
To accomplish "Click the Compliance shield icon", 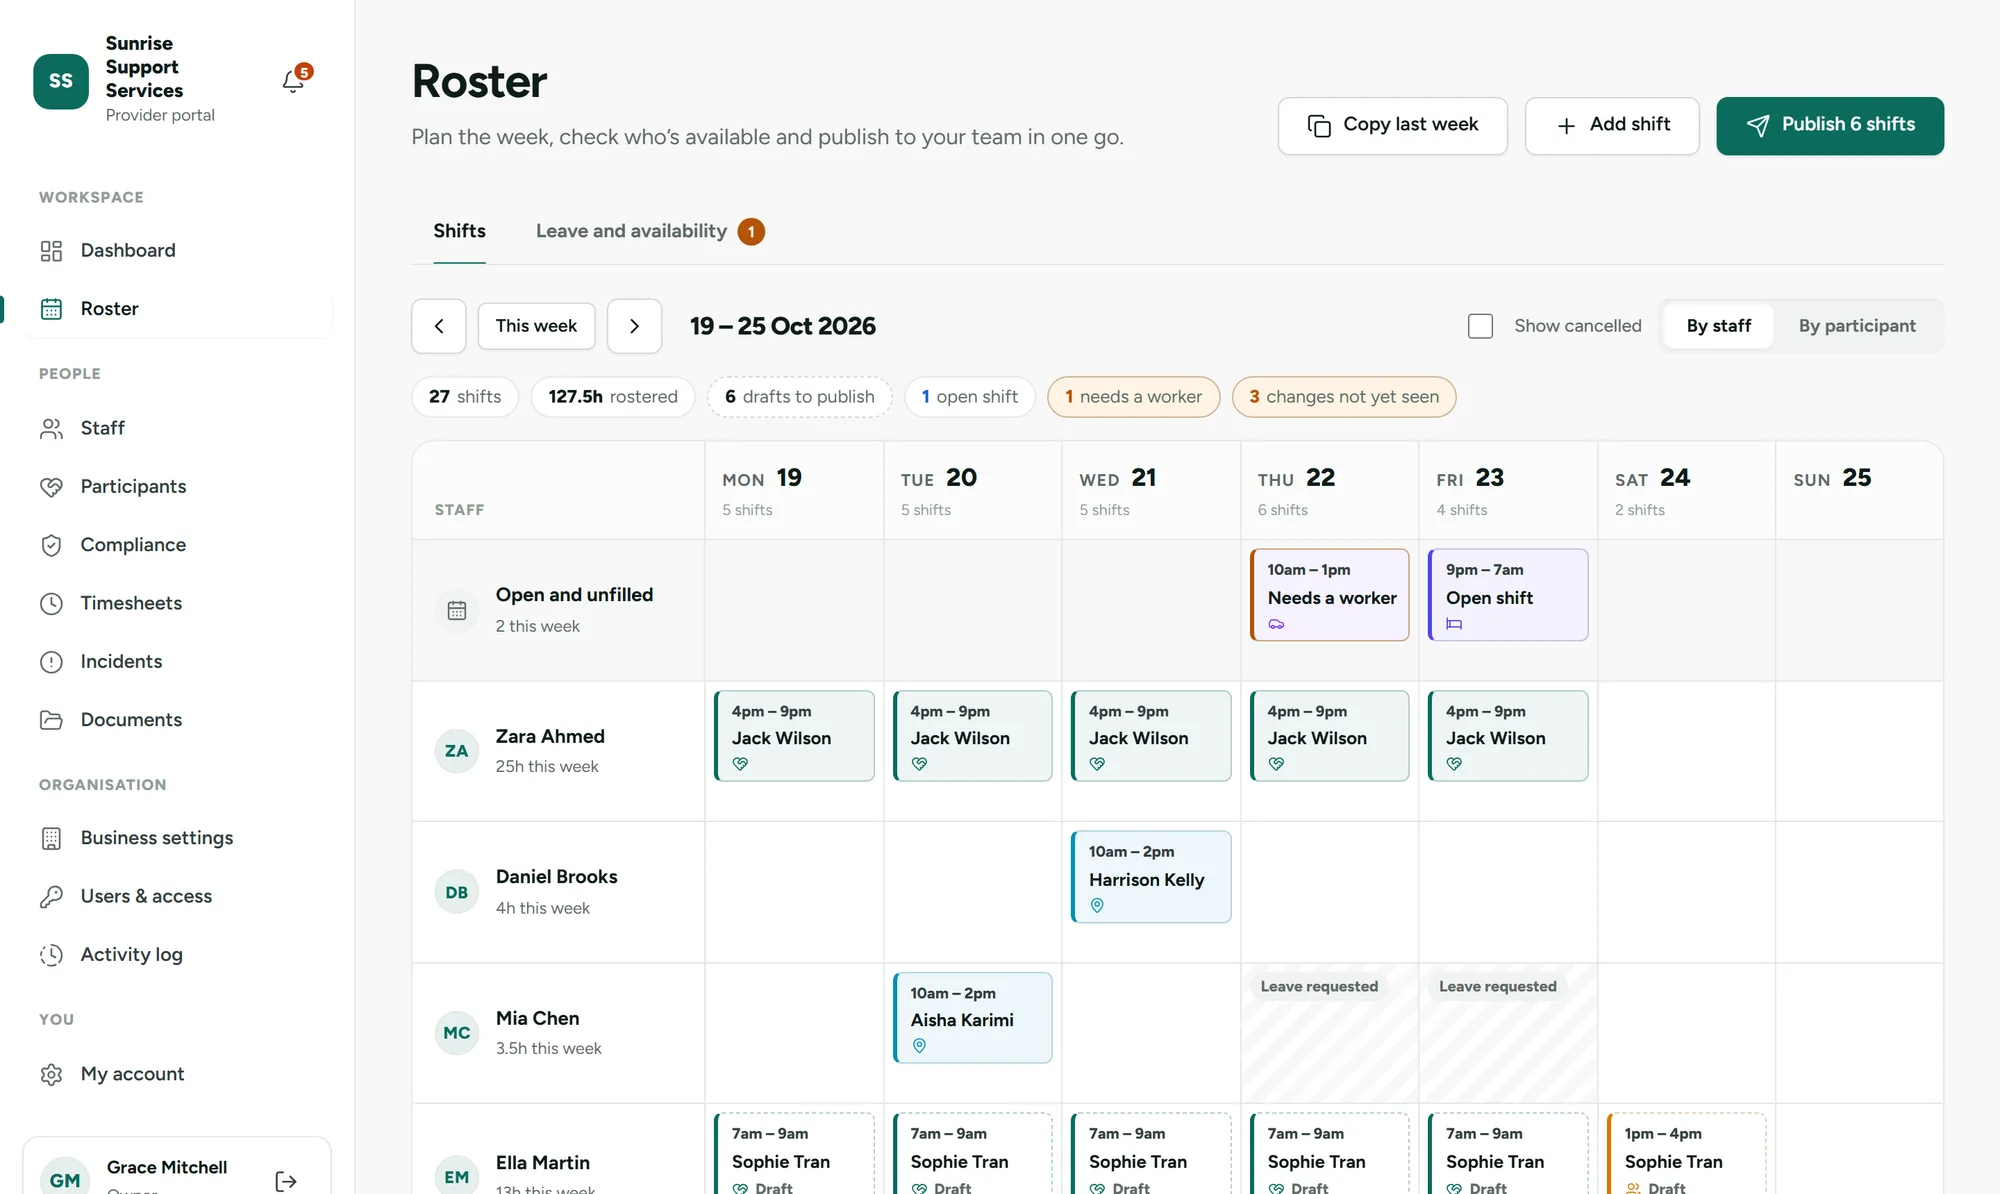I will click(51, 545).
